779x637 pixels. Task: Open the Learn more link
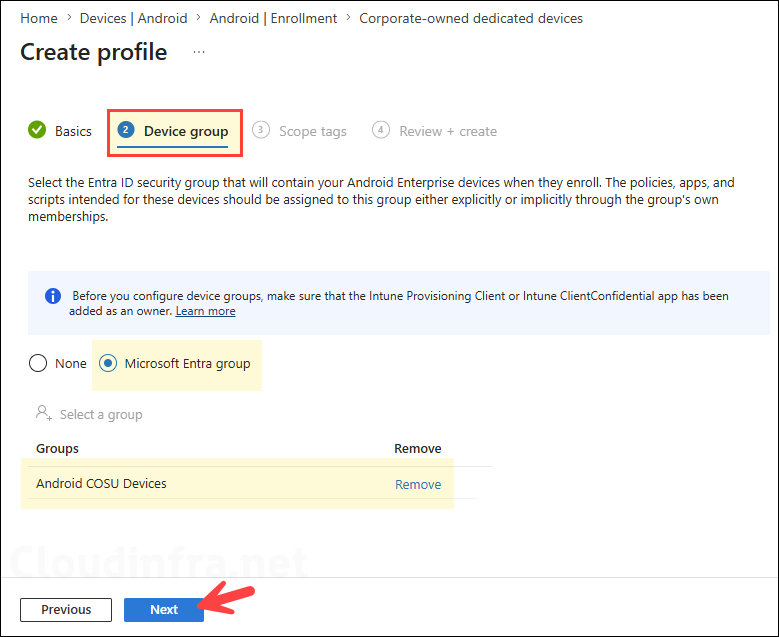click(x=206, y=311)
